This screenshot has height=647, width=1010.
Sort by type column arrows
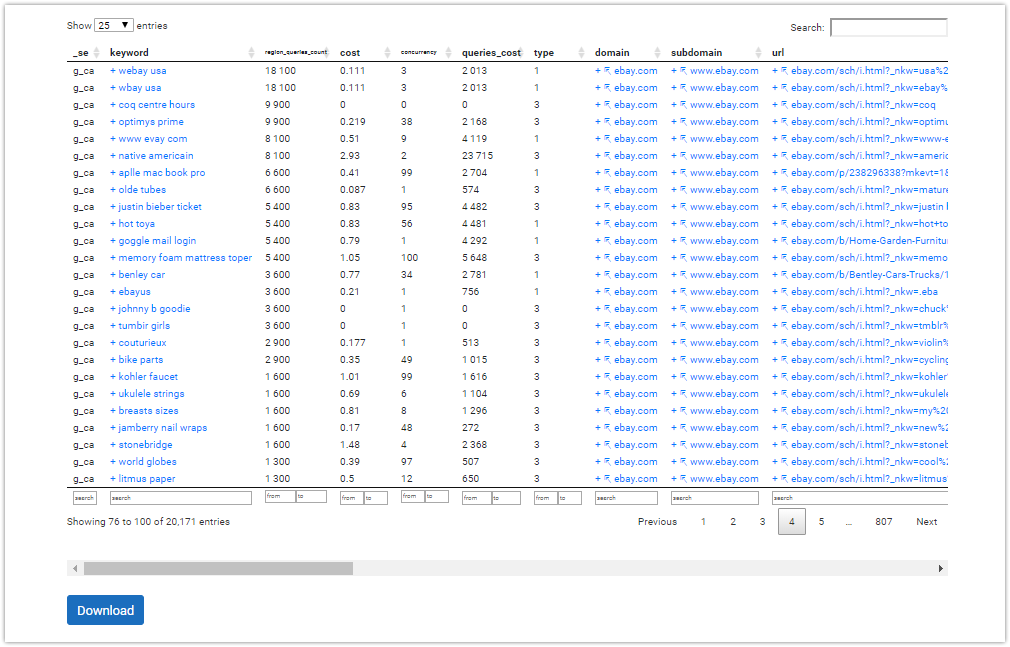(x=581, y=53)
